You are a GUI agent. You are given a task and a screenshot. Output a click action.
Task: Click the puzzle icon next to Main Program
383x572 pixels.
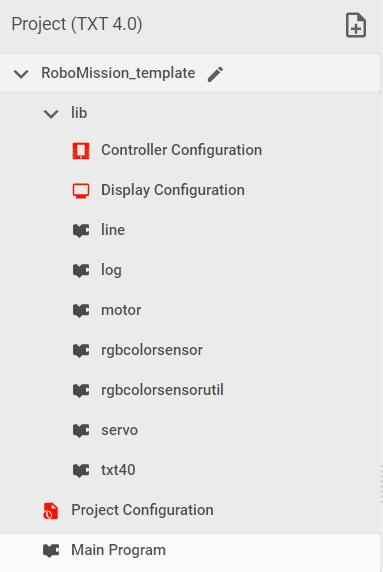pos(51,550)
